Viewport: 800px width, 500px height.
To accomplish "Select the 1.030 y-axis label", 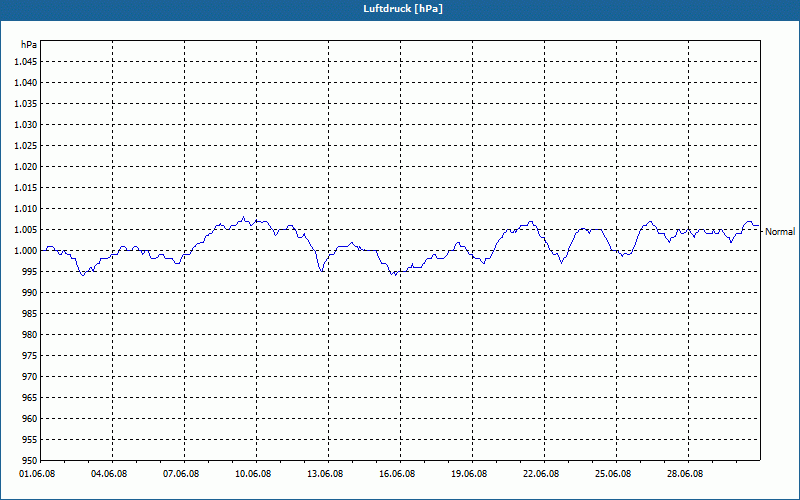I will (x=26, y=124).
